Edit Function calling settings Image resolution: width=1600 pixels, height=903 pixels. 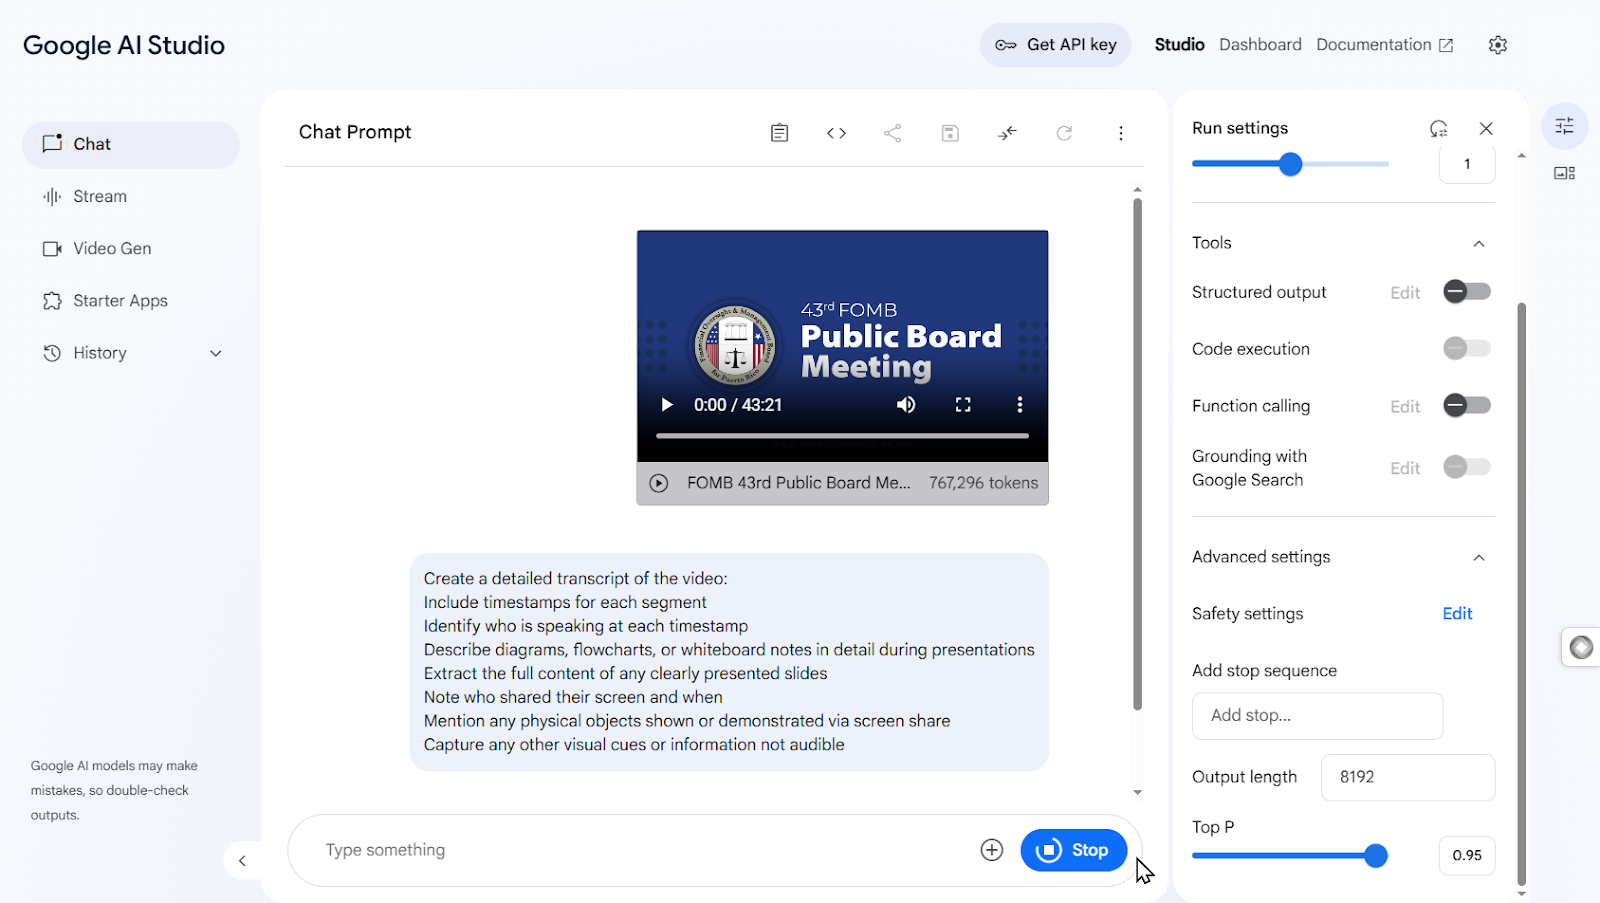point(1405,406)
